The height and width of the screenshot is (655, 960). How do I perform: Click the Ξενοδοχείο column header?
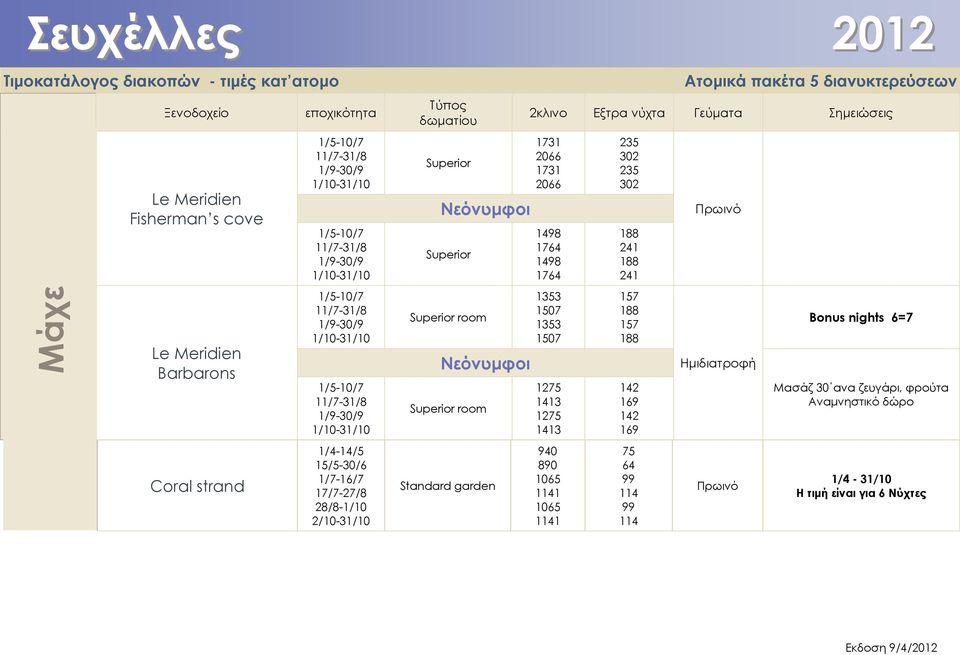click(x=197, y=113)
